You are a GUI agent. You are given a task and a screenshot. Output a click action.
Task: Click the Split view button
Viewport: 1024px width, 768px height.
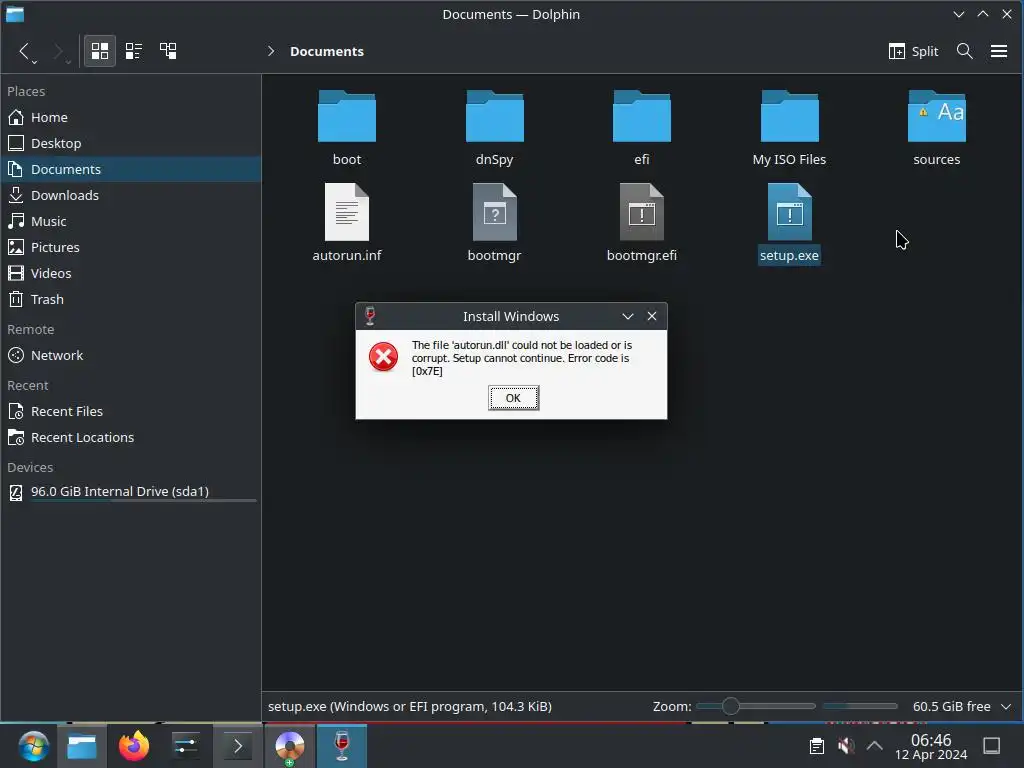point(913,51)
